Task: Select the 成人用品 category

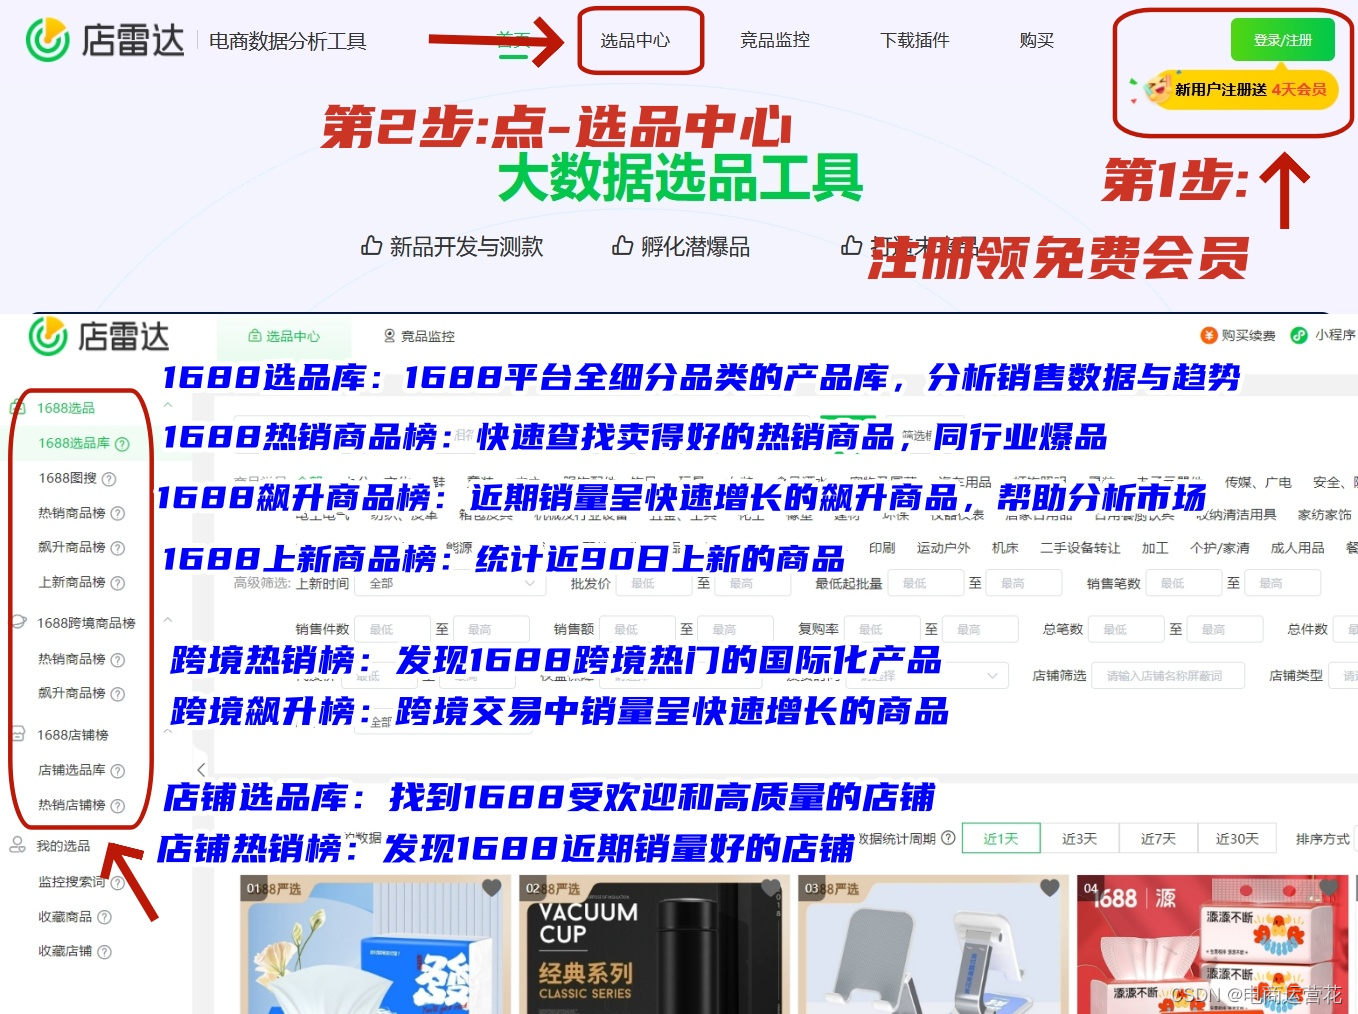Action: coord(1297,548)
